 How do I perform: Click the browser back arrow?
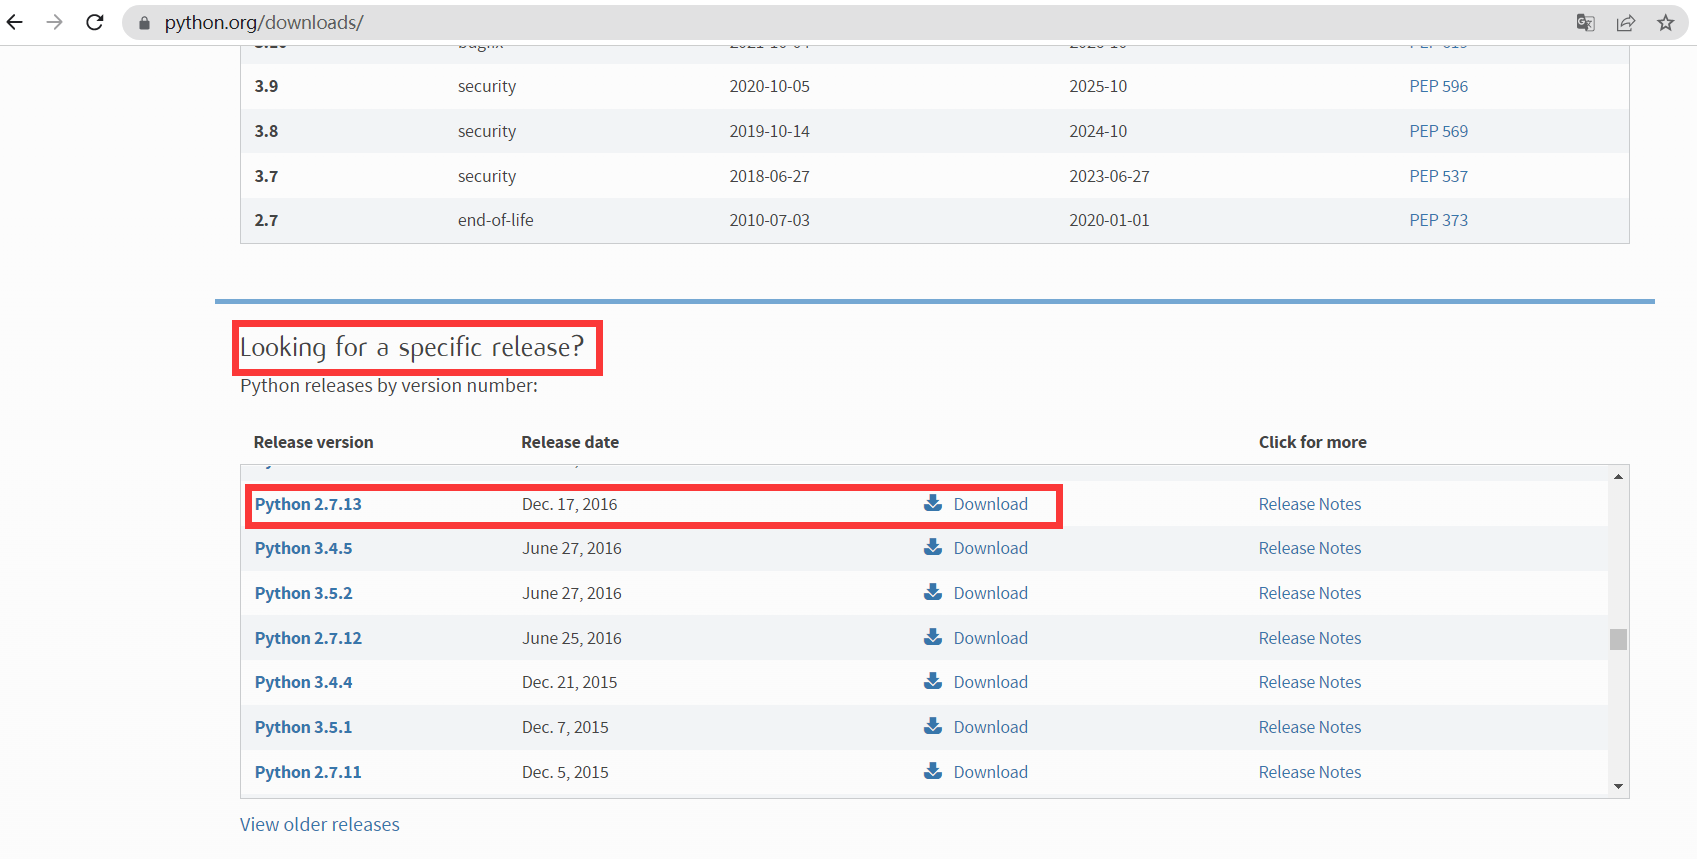(x=15, y=22)
